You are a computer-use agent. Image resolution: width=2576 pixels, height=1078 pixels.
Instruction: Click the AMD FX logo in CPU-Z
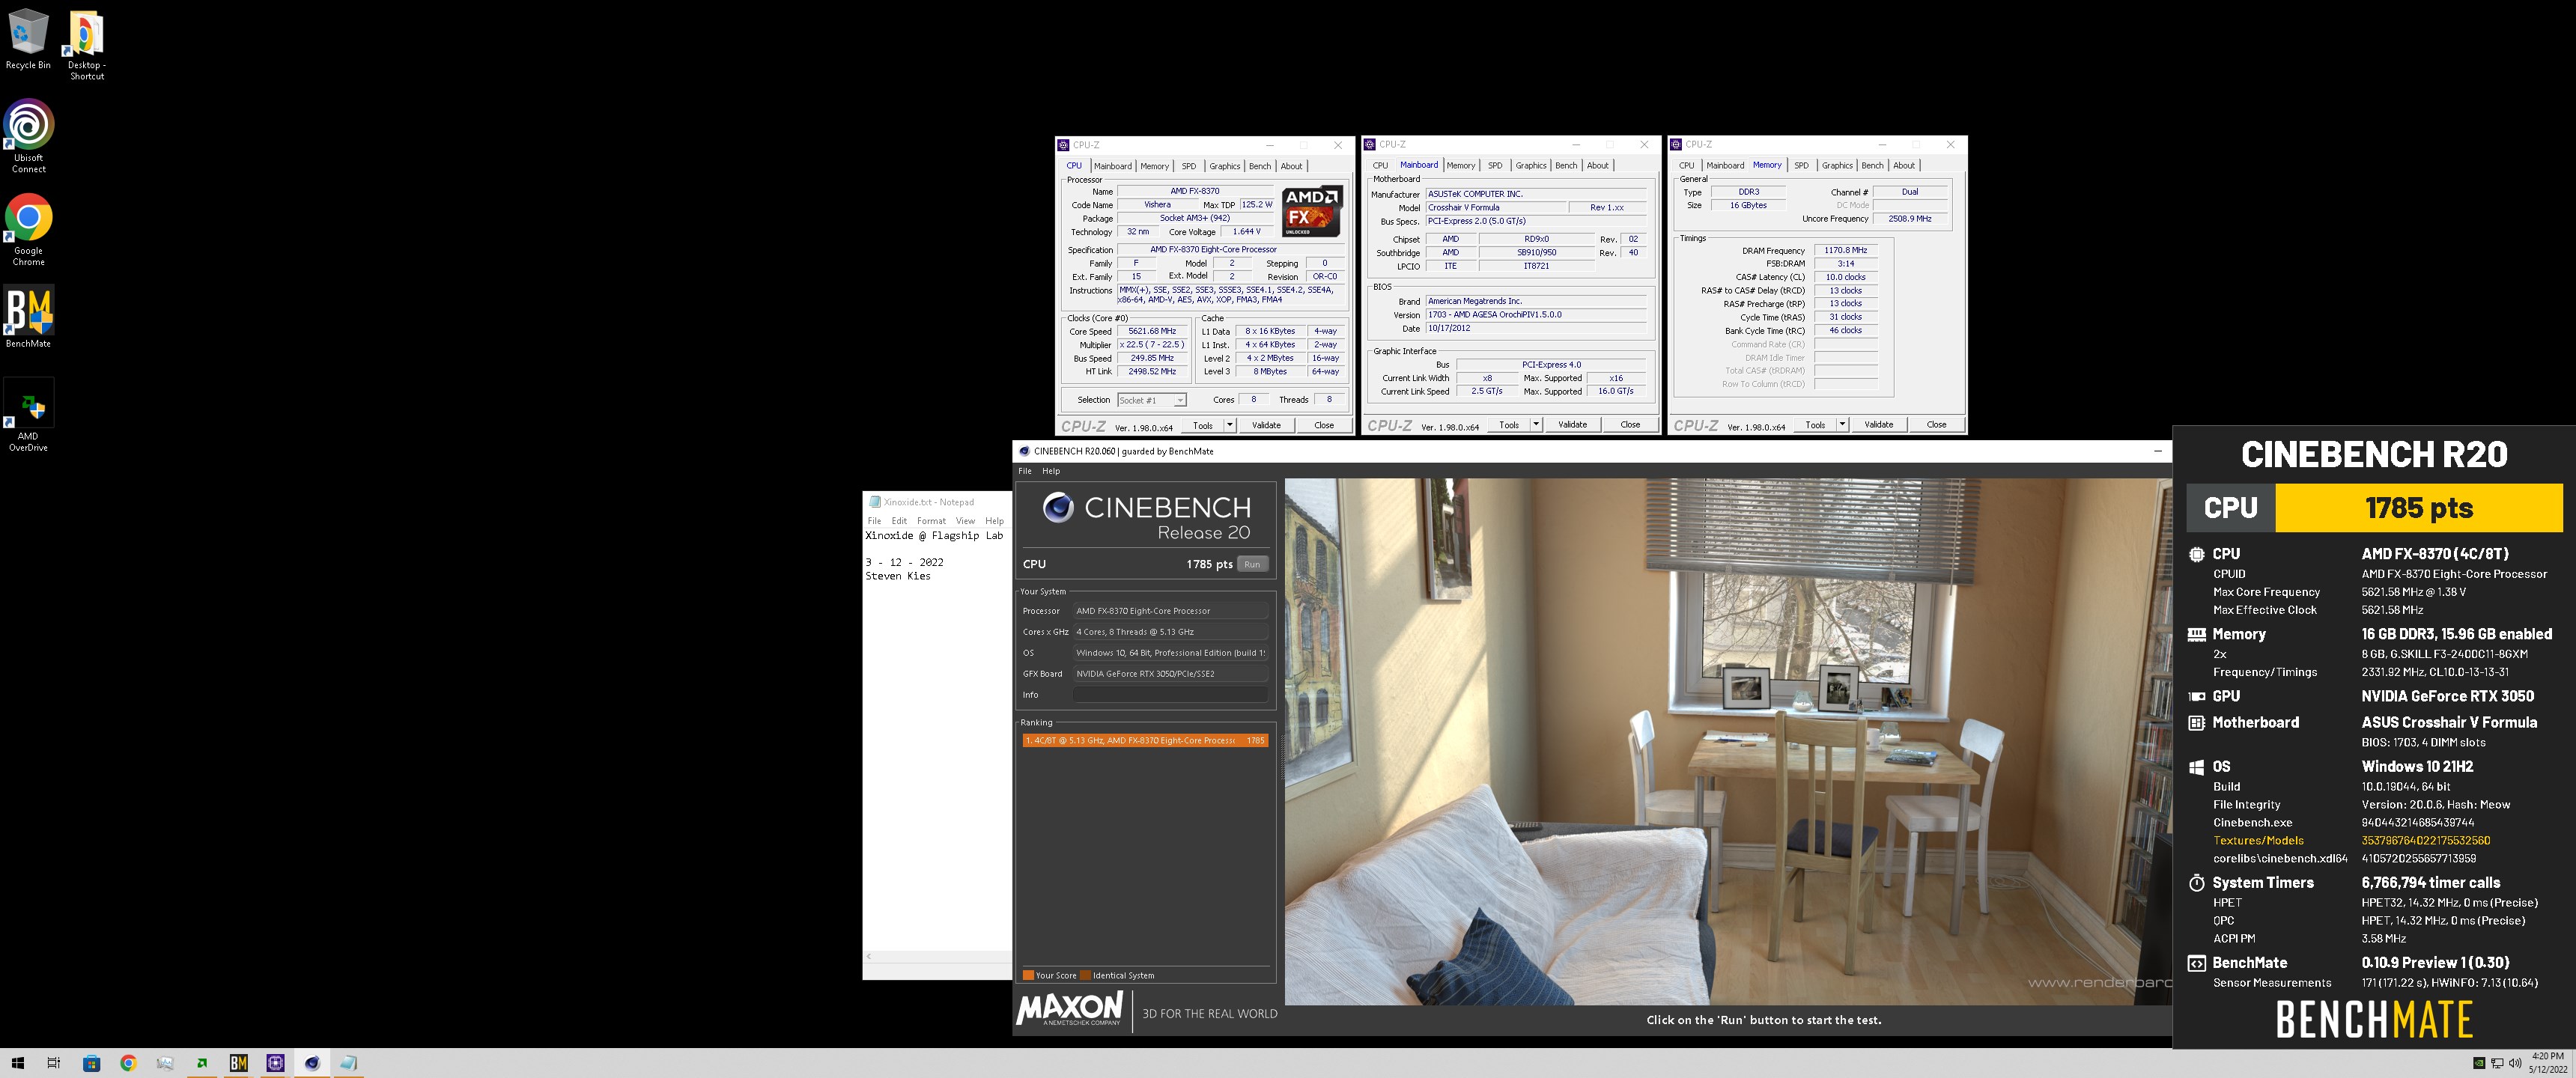pos(1311,211)
